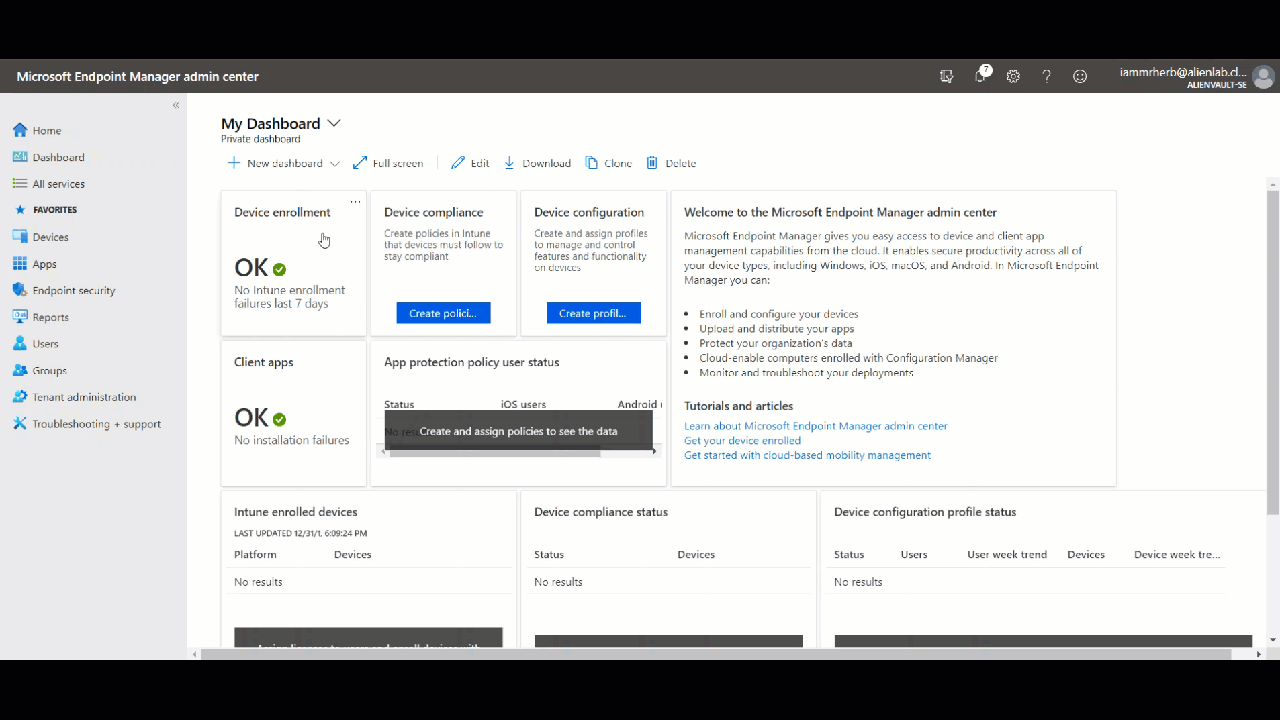The height and width of the screenshot is (720, 1280).
Task: Select Endpoint security menu label
Action: [74, 290]
